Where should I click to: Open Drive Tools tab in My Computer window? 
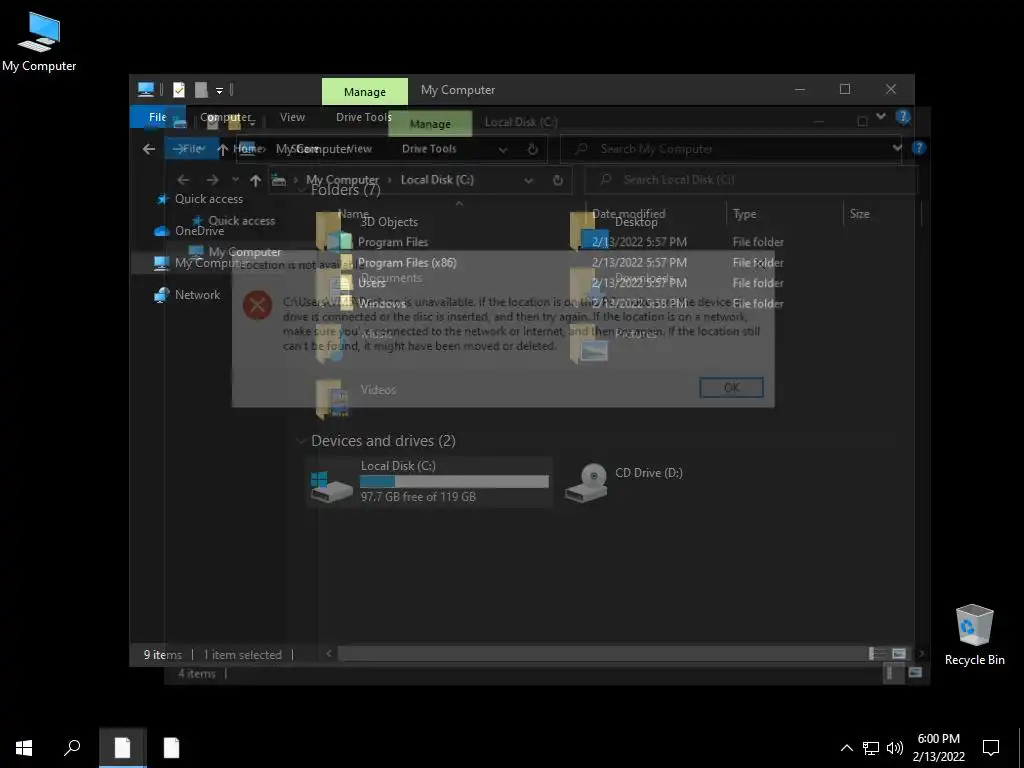364,117
